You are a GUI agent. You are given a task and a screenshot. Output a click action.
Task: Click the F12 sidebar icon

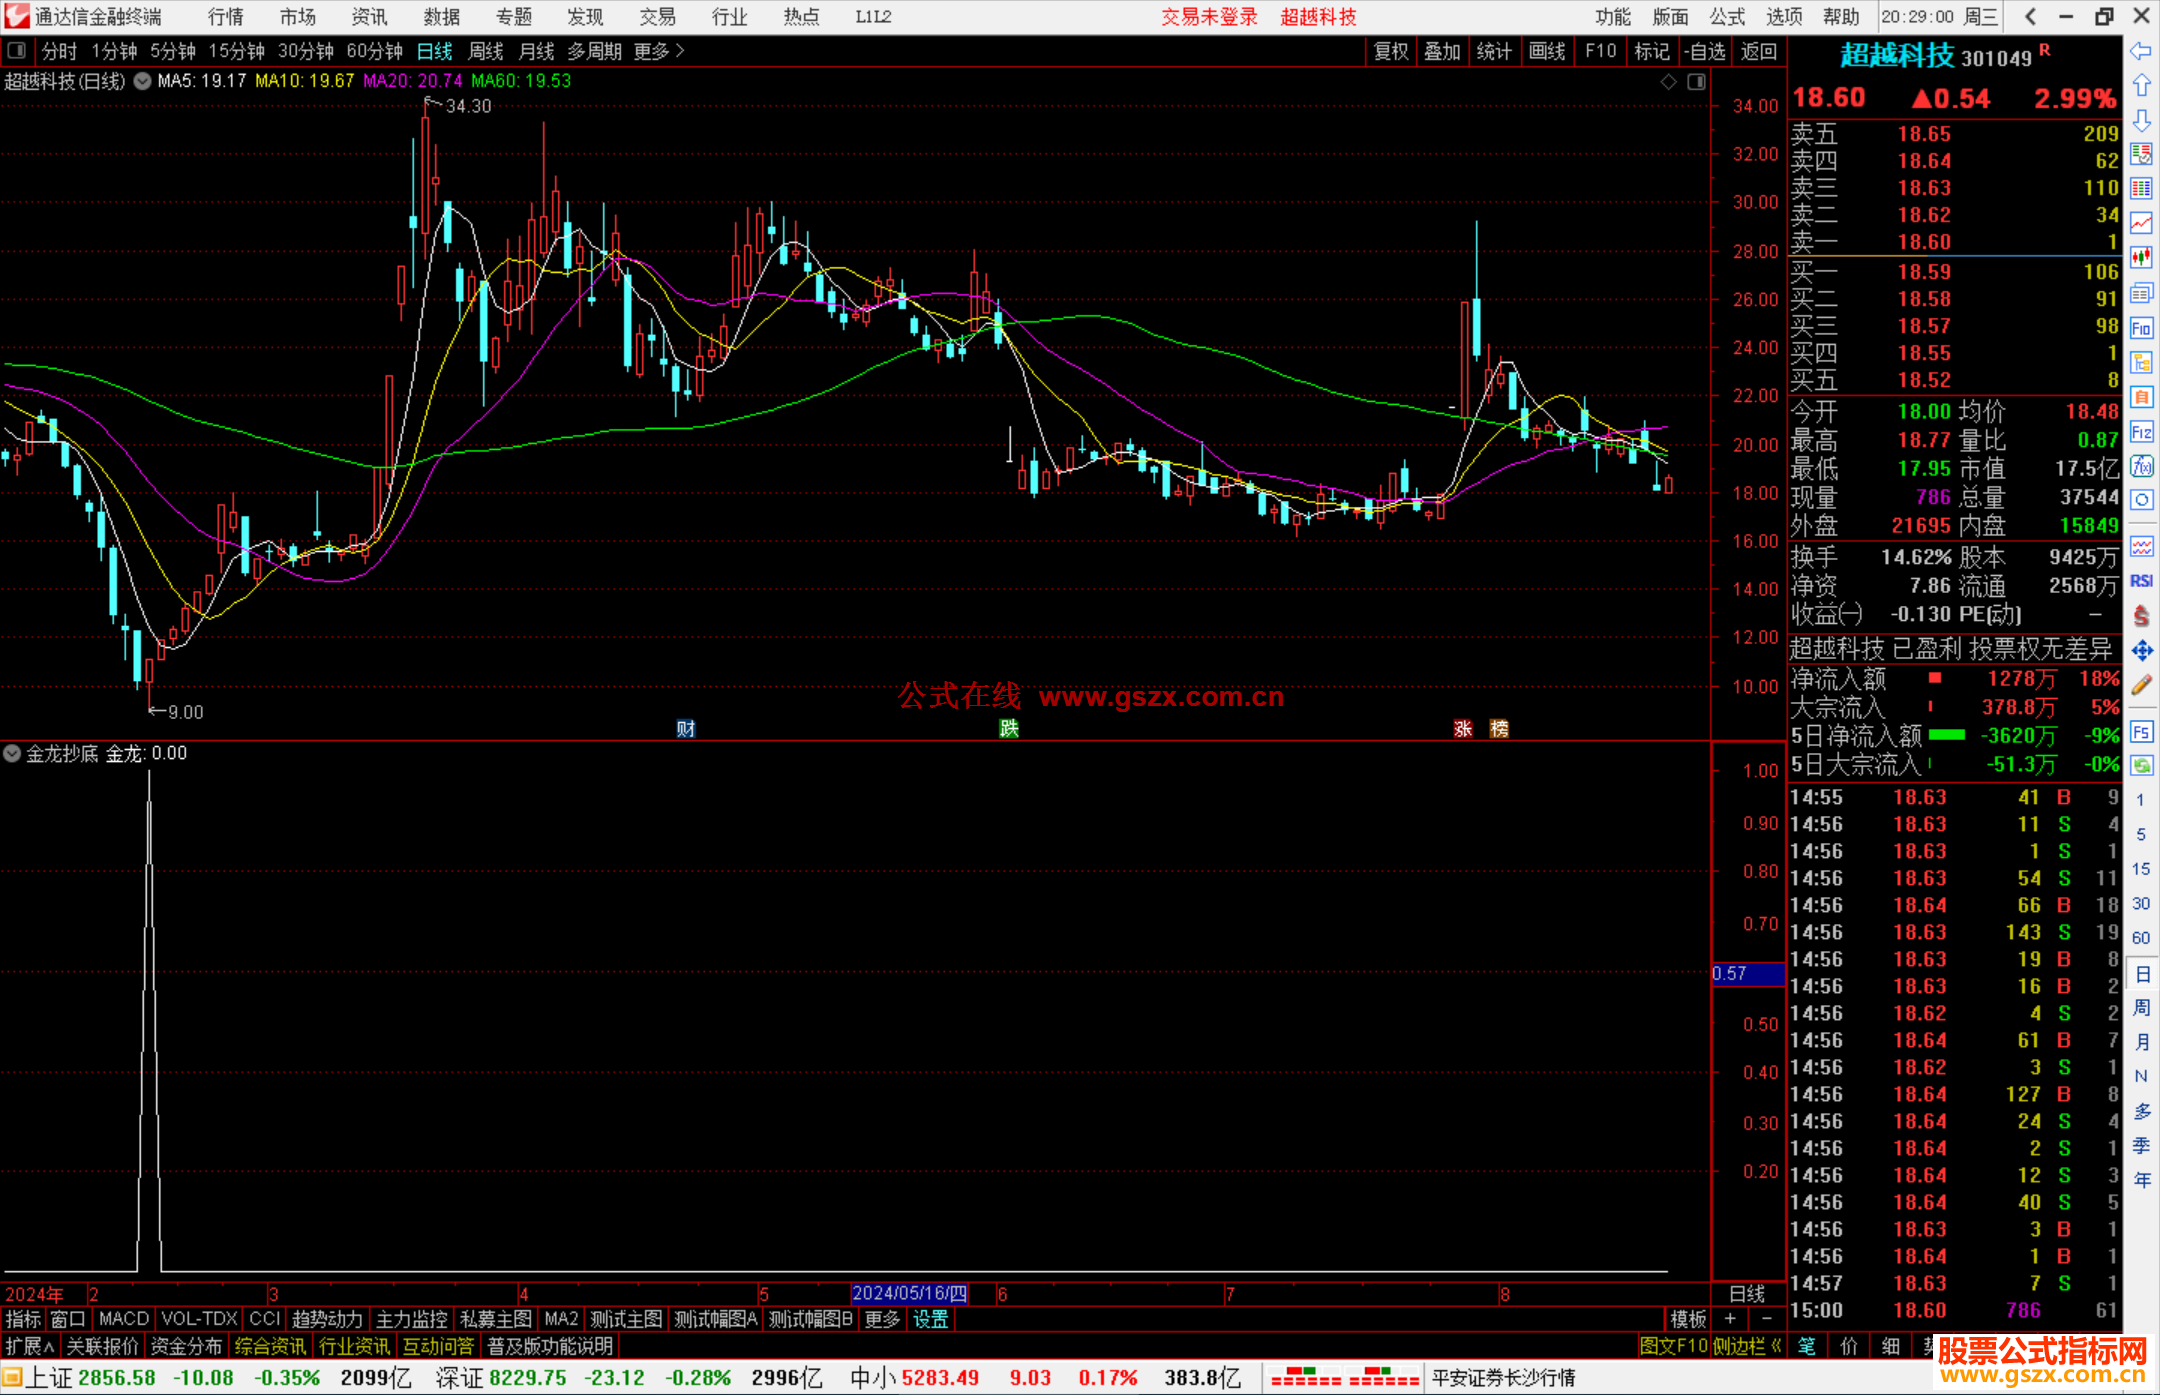tap(2141, 432)
